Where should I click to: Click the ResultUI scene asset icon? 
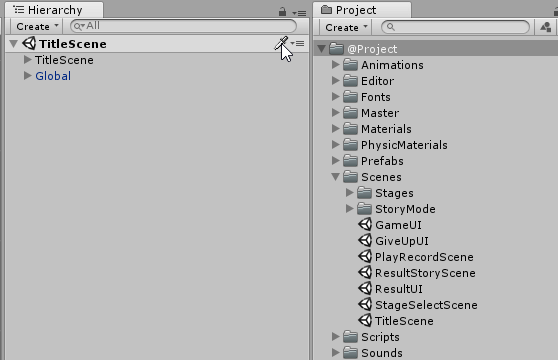365,288
